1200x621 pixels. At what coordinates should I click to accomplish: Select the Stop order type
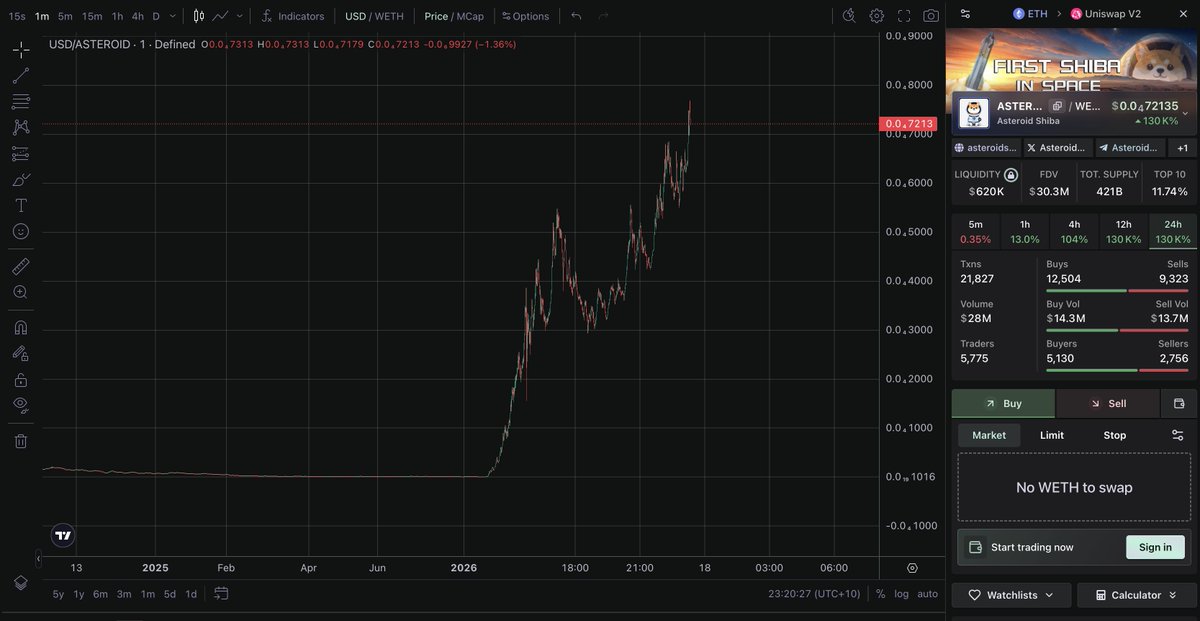1115,435
